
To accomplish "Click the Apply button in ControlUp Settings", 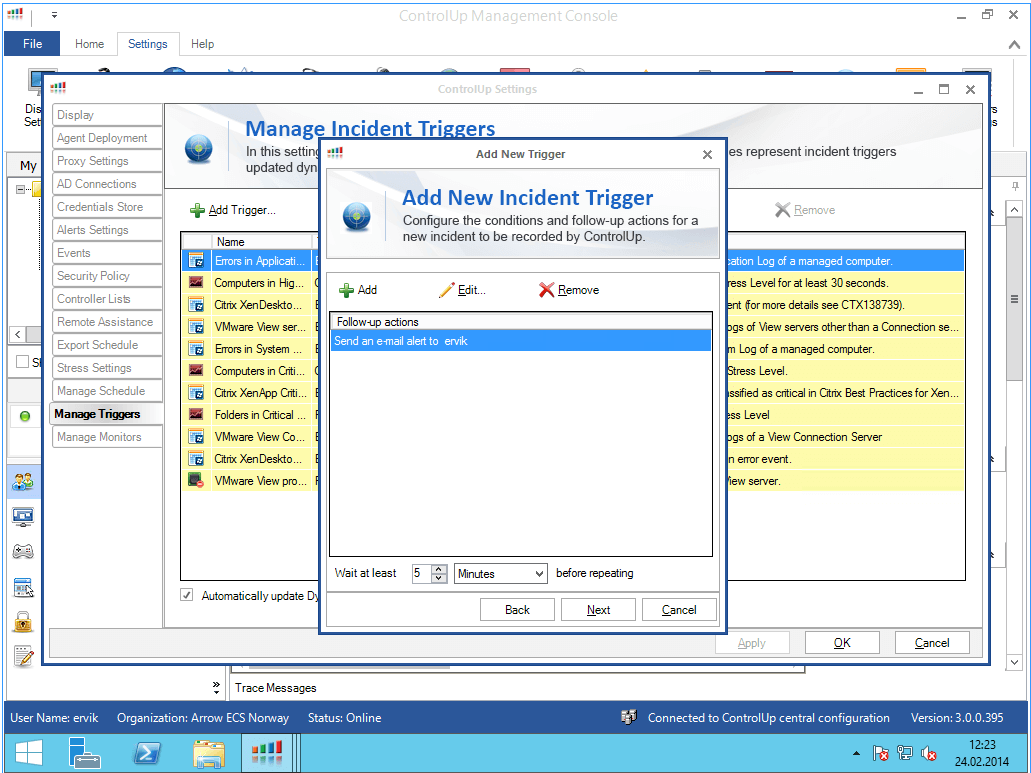I will [x=752, y=643].
